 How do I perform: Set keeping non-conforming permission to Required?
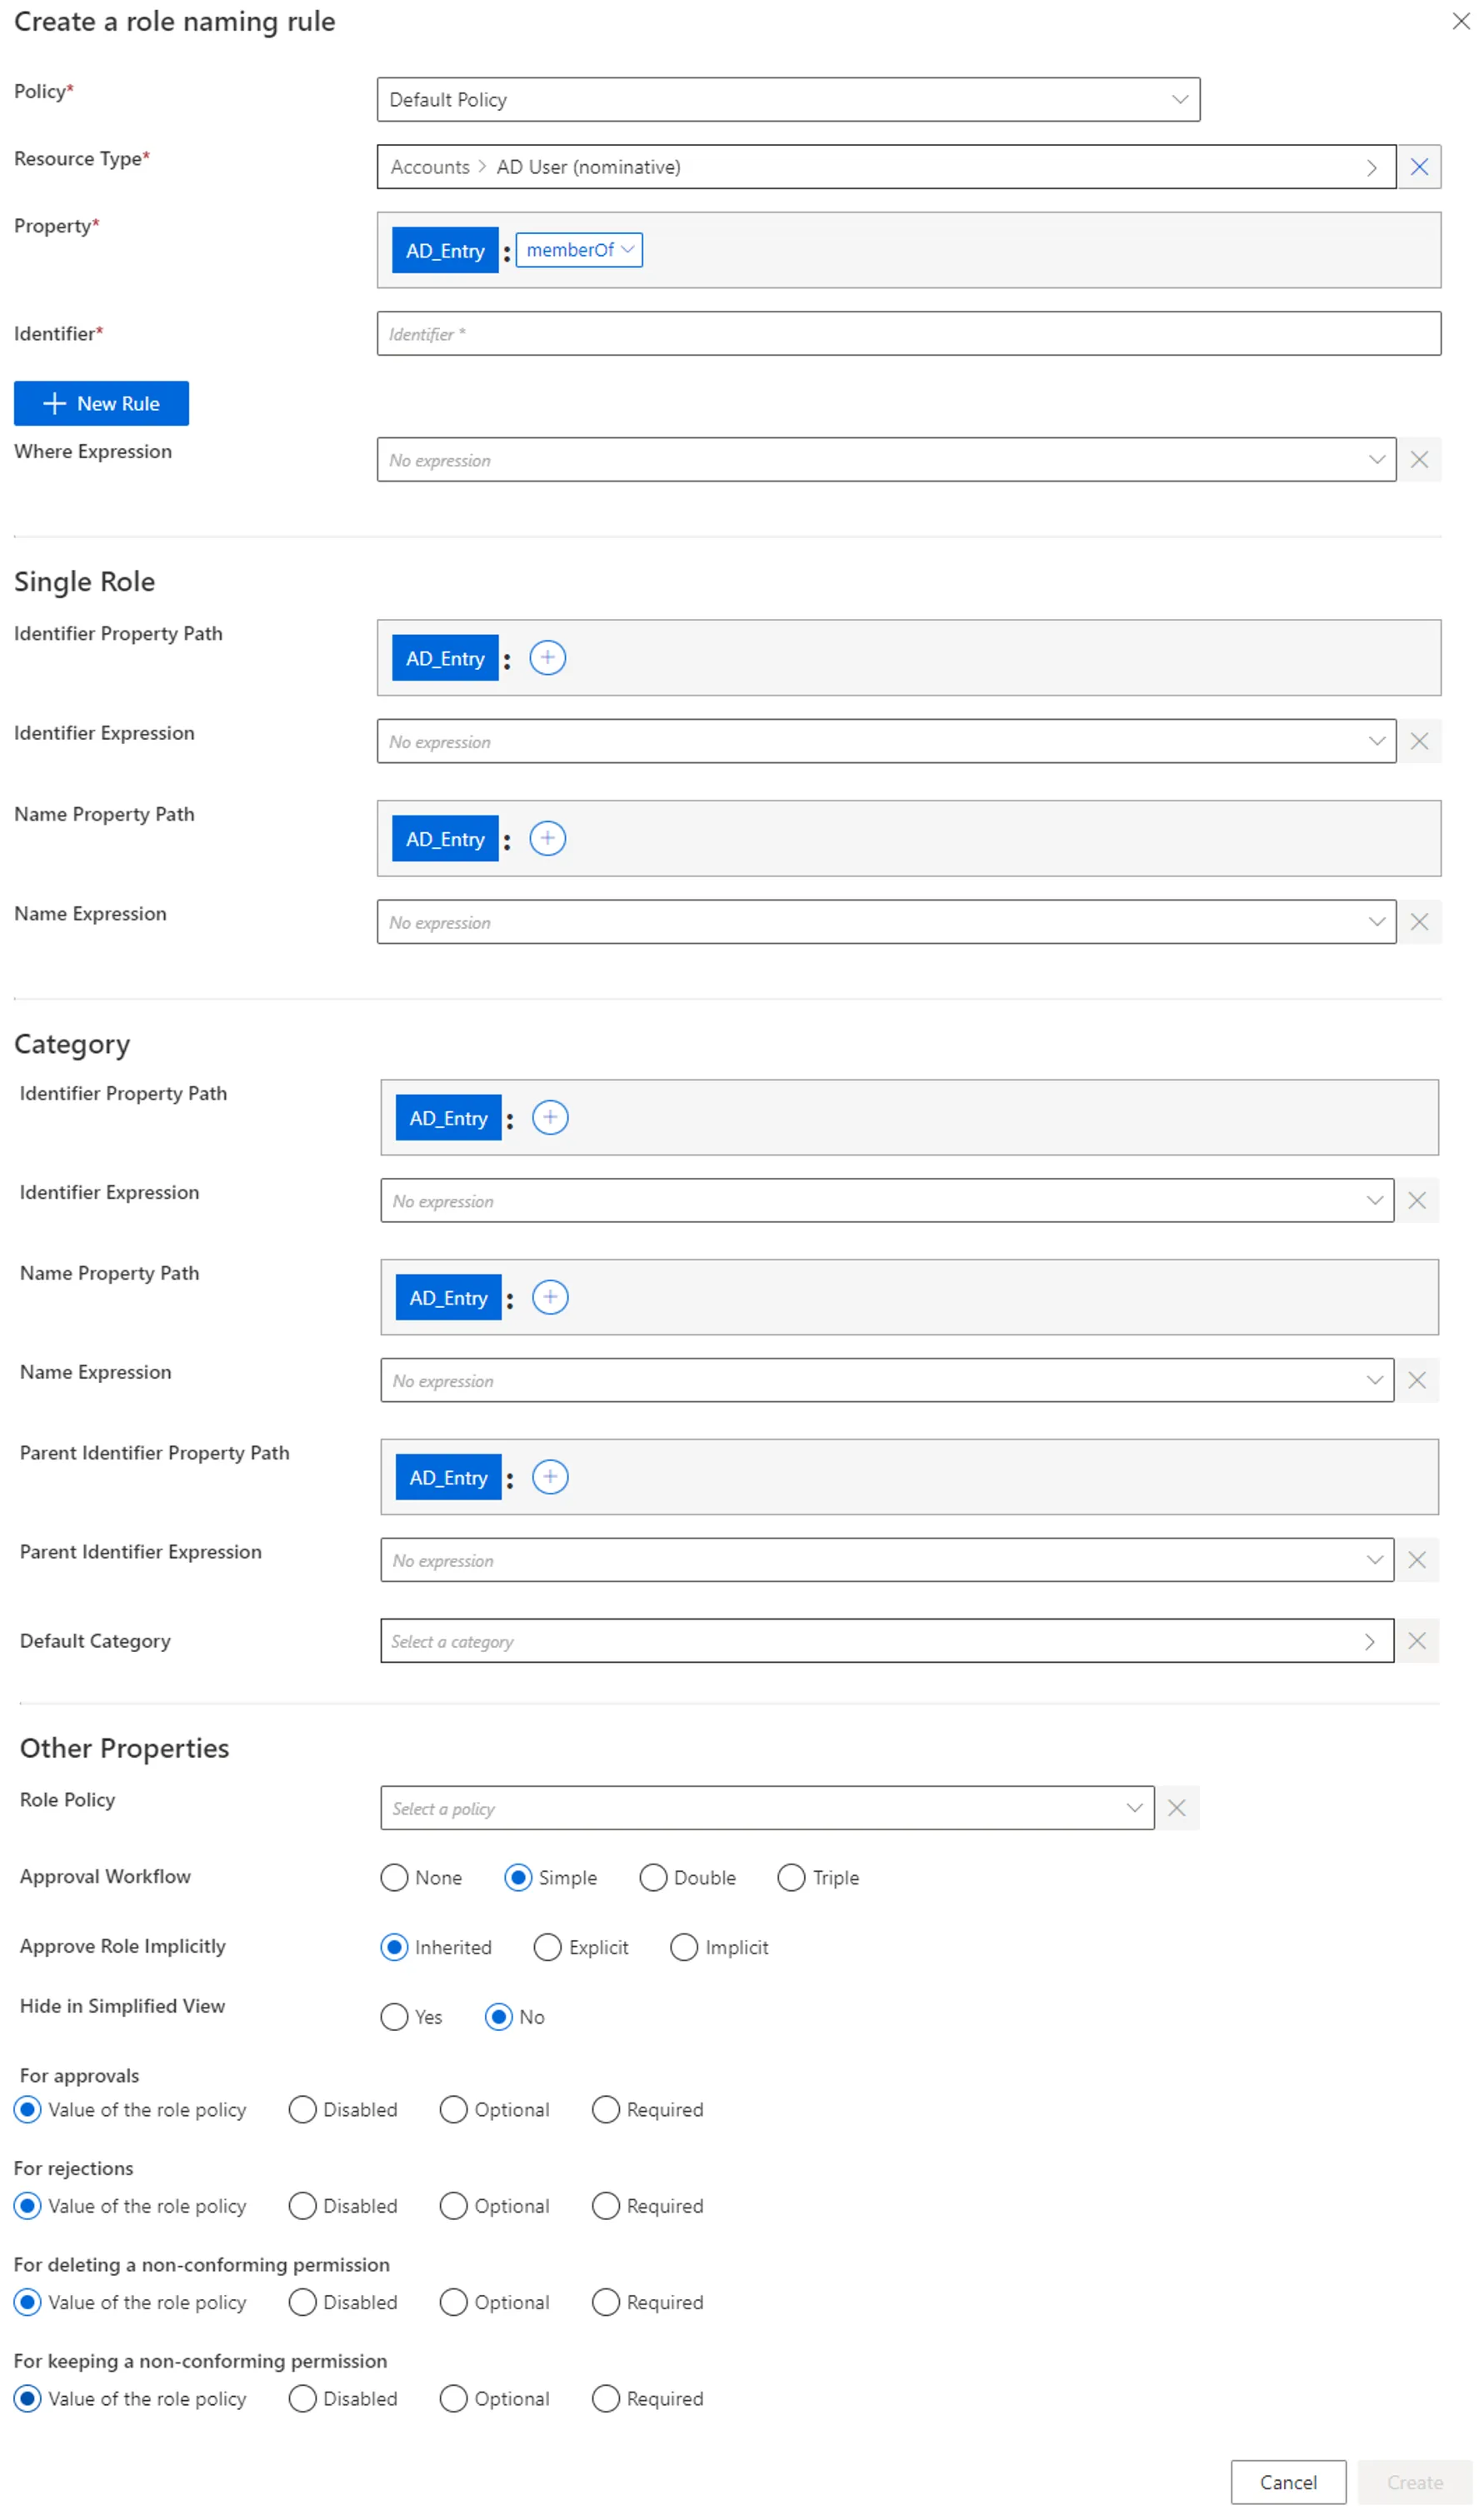pos(606,2398)
